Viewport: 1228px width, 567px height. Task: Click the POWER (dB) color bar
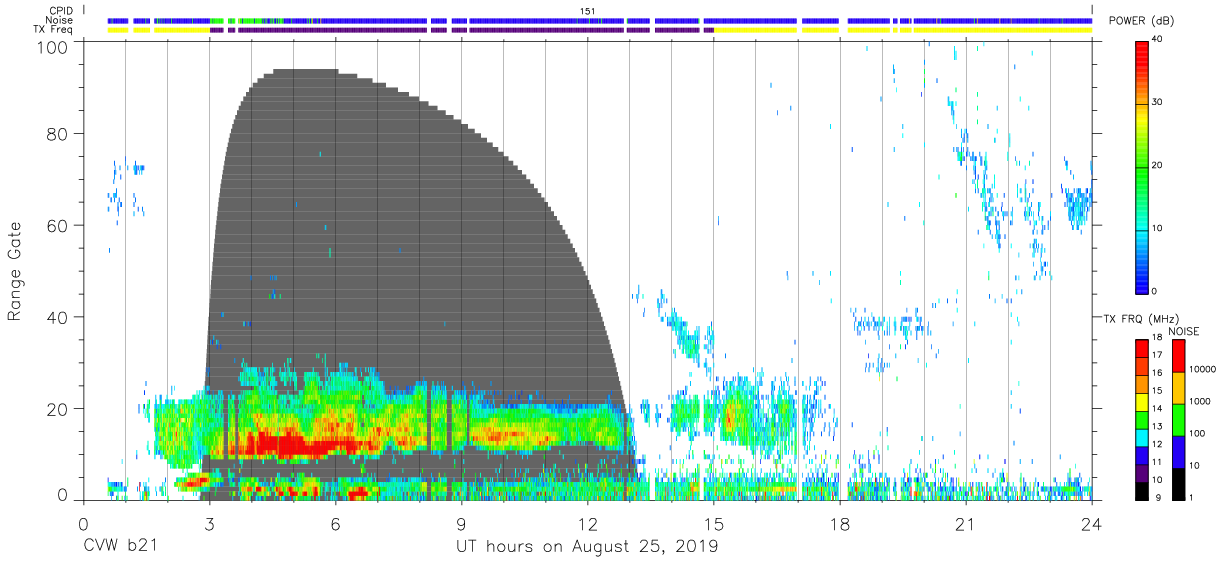pyautogui.click(x=1143, y=166)
